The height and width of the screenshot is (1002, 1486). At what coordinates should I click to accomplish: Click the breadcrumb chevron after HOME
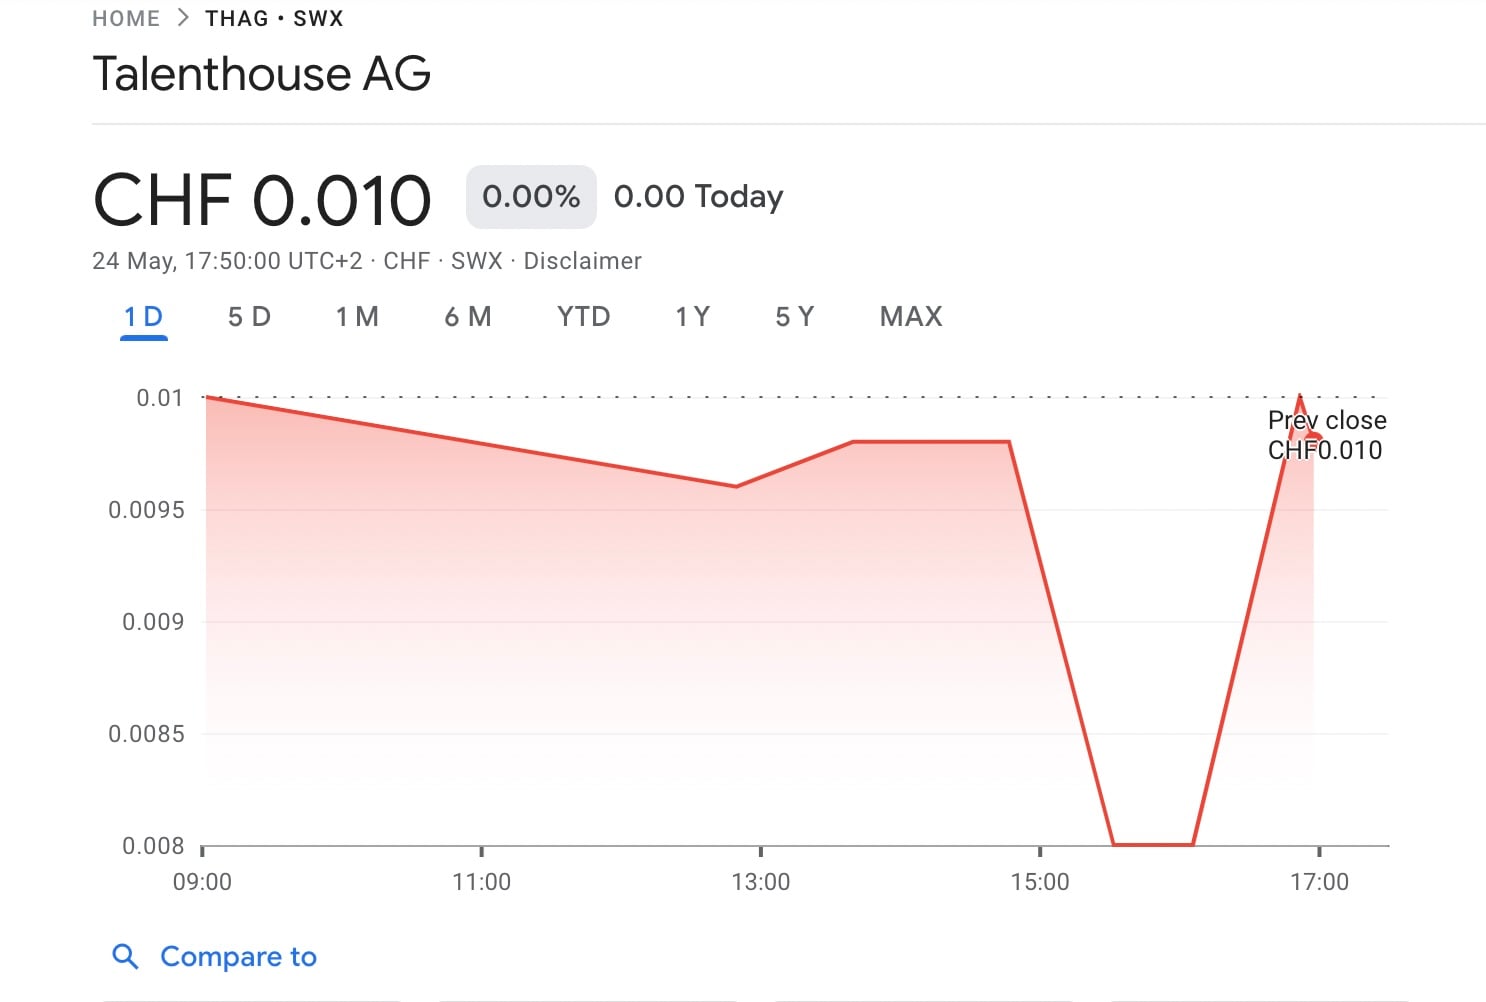[182, 18]
